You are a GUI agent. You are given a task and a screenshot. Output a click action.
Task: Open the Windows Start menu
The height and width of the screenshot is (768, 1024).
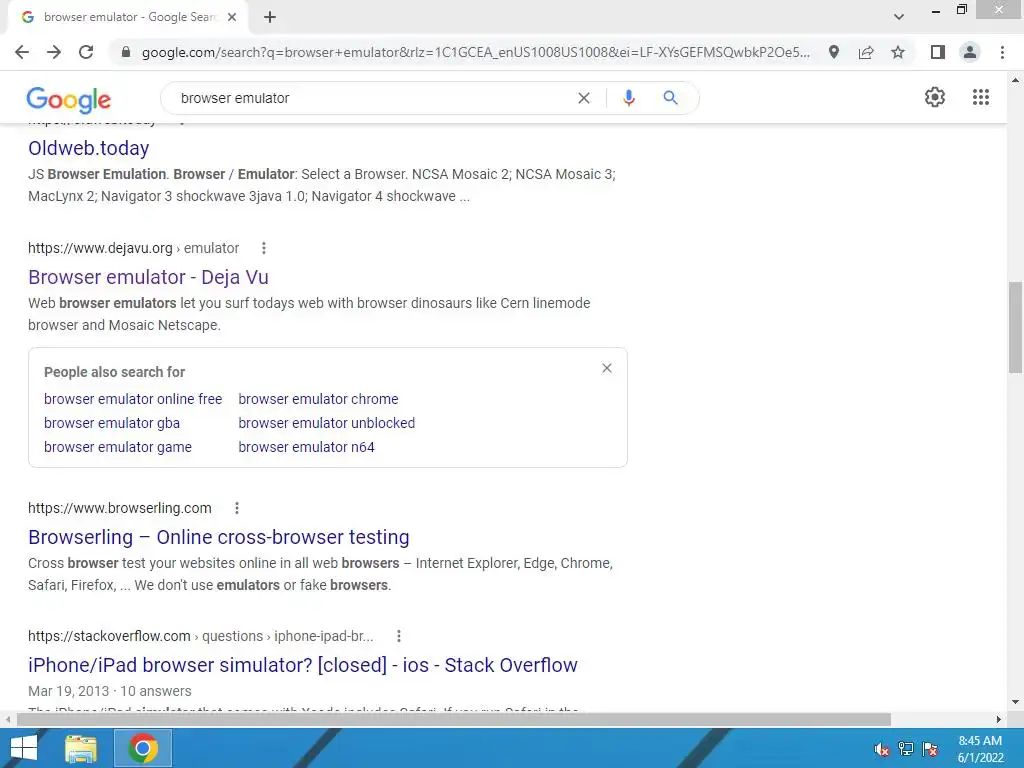click(24, 748)
